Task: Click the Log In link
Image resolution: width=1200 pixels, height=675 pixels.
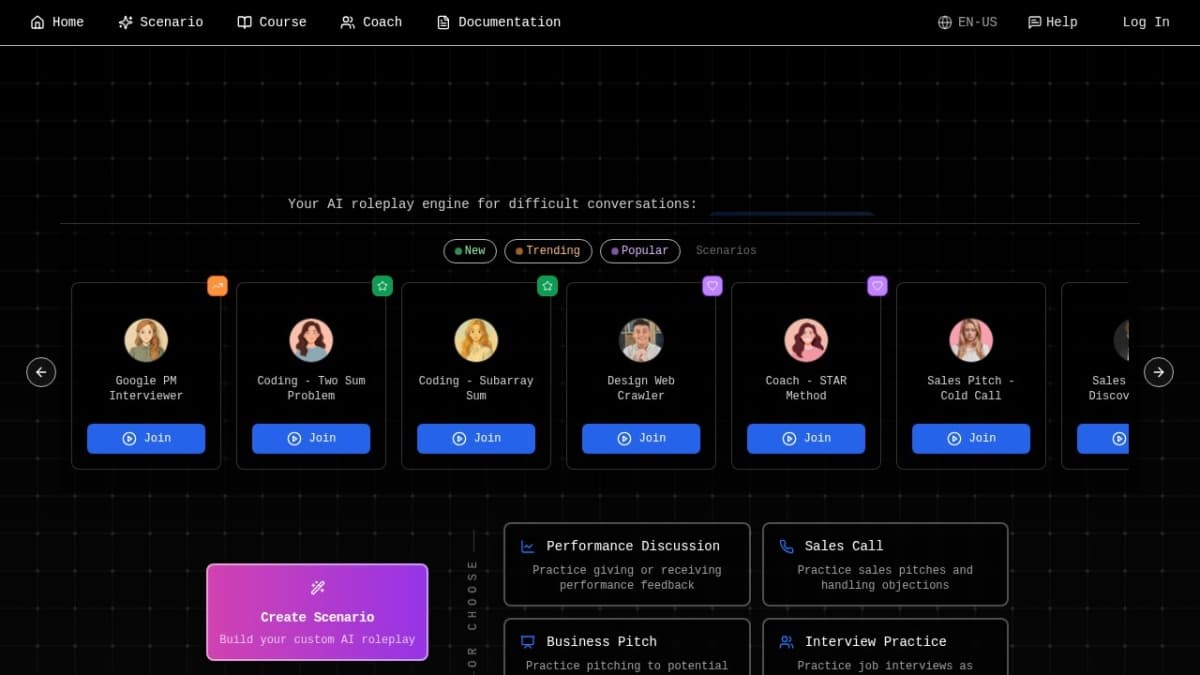Action: click(1145, 22)
